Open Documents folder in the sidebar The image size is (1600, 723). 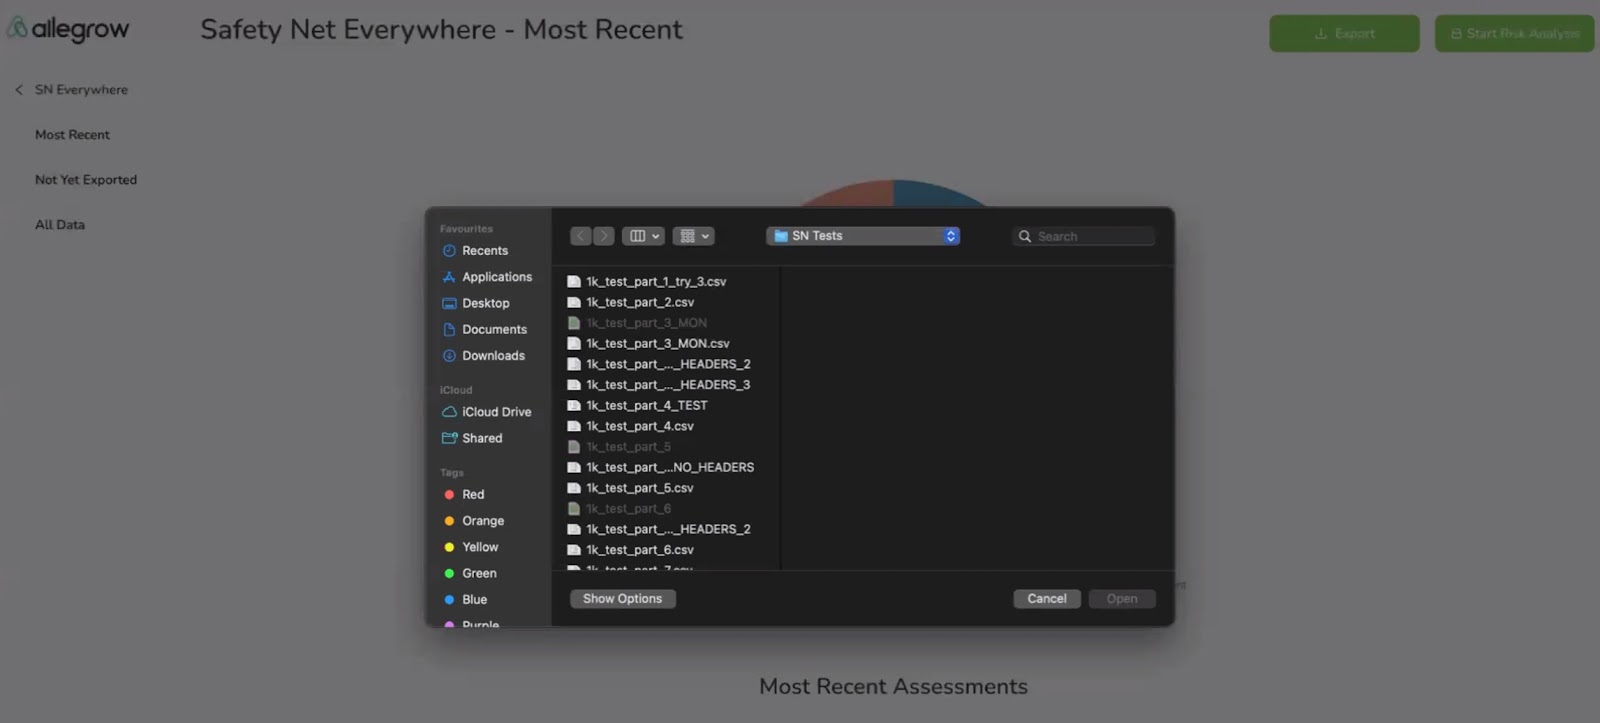tap(494, 329)
